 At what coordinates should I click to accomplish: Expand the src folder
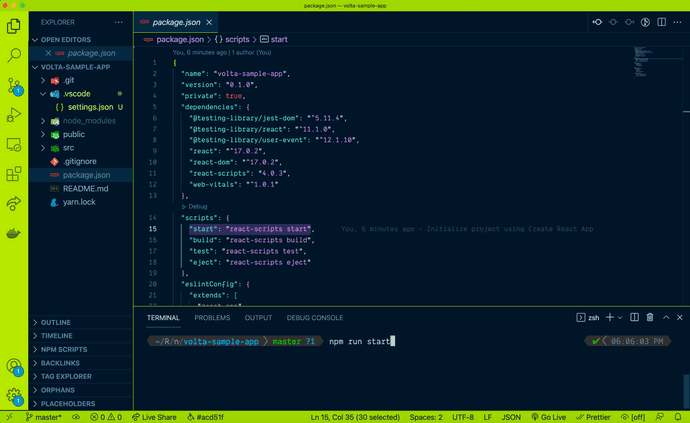pos(43,148)
